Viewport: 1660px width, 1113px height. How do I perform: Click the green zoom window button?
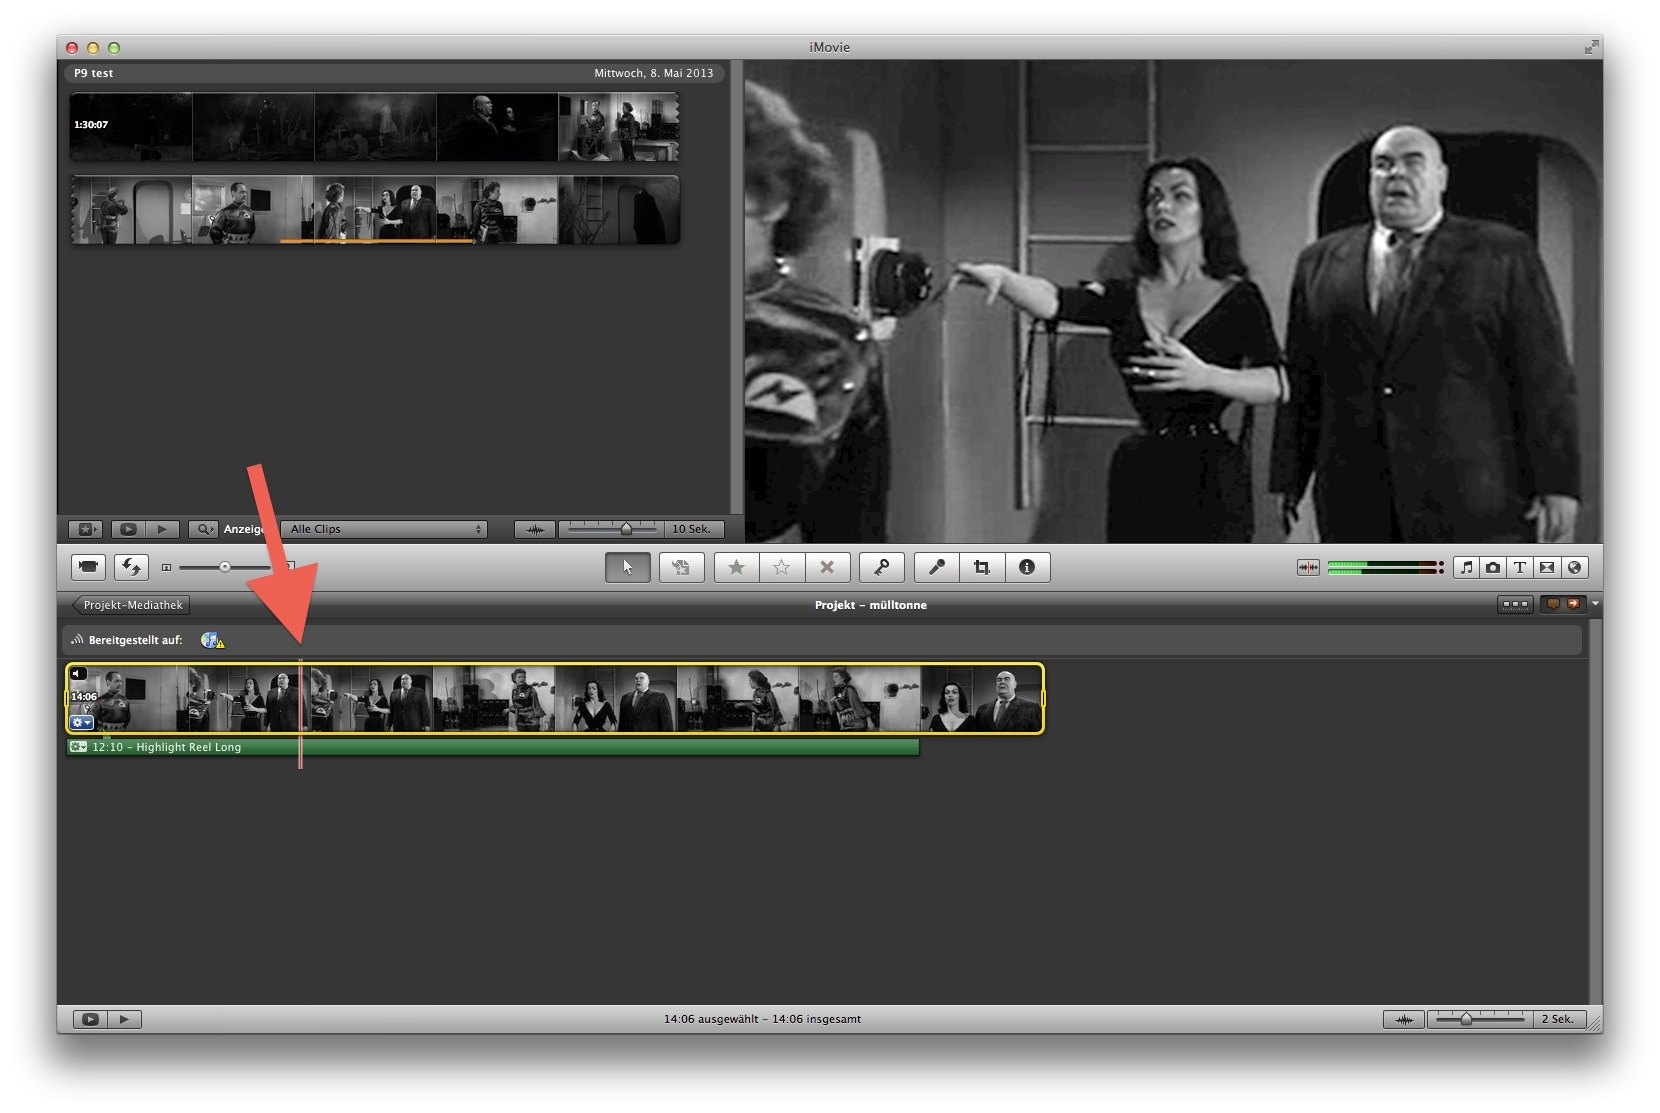click(114, 47)
